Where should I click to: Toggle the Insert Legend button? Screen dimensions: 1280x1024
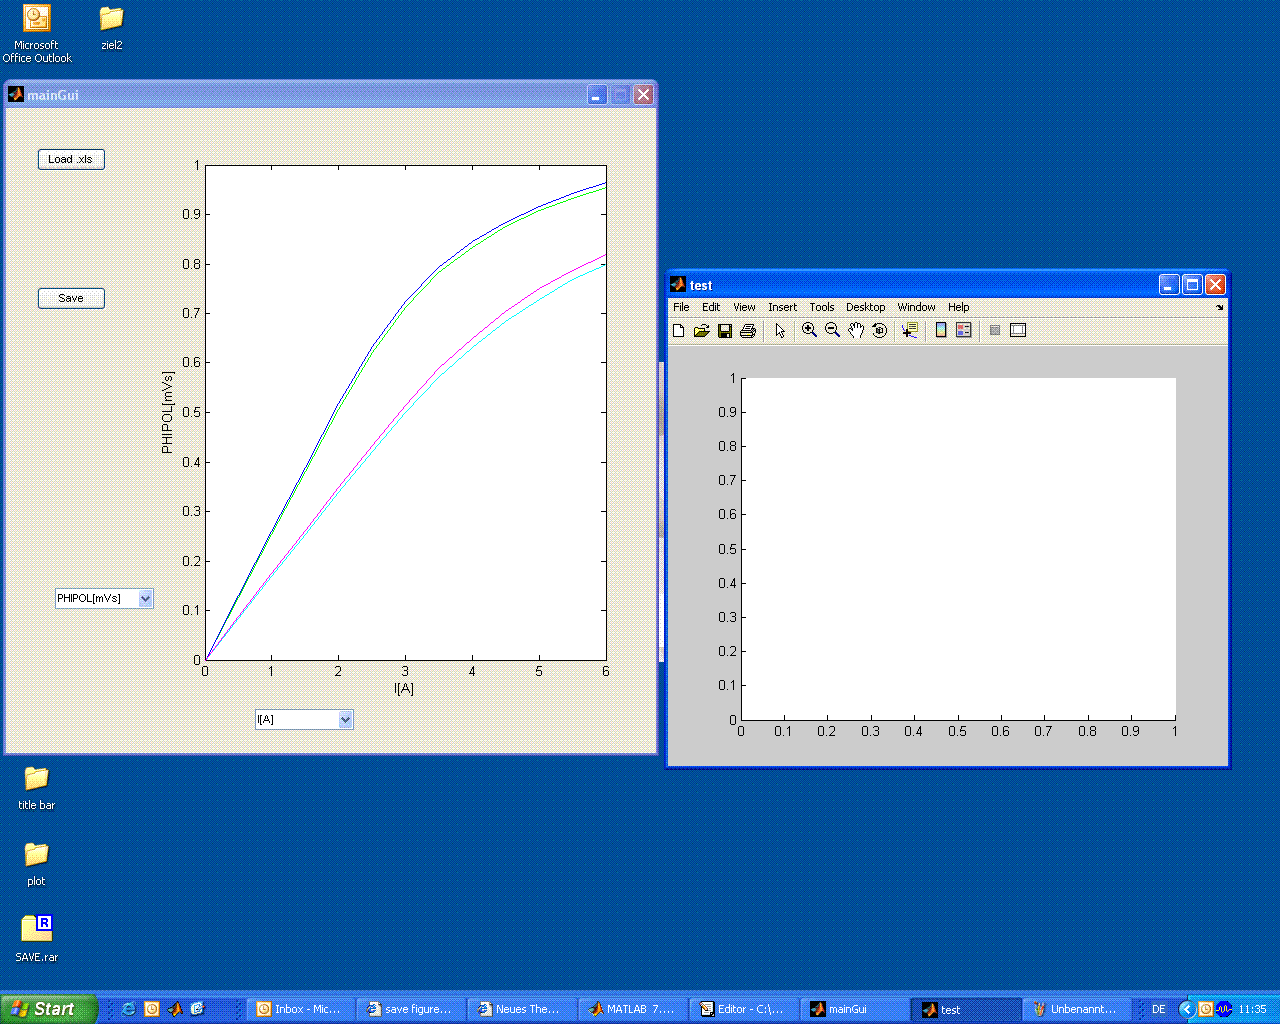pos(964,331)
